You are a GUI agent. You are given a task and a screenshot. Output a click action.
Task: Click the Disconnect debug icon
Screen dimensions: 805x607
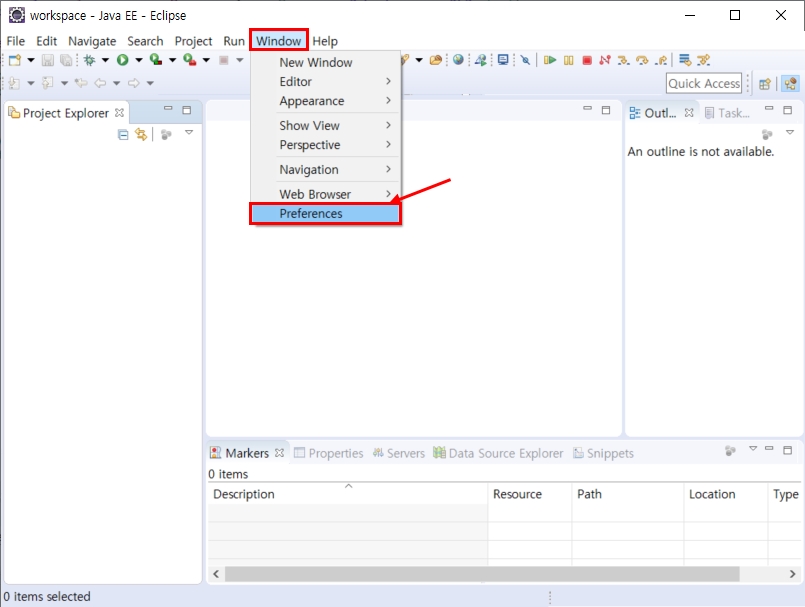pos(605,60)
